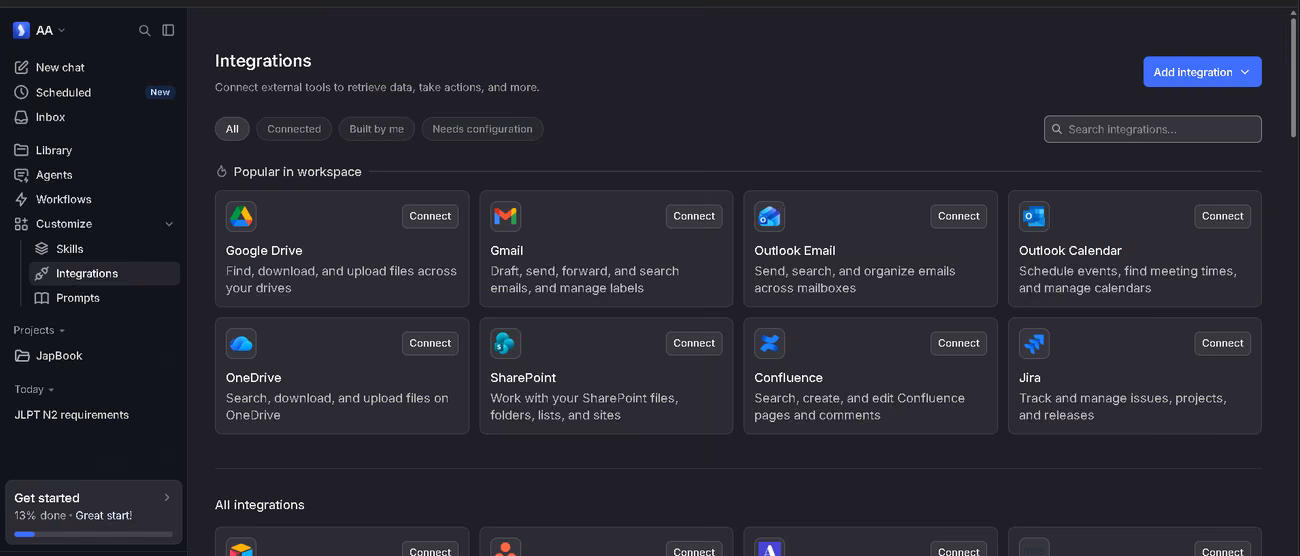The width and height of the screenshot is (1300, 556).
Task: Click the New chat pencil icon
Action: (21, 67)
